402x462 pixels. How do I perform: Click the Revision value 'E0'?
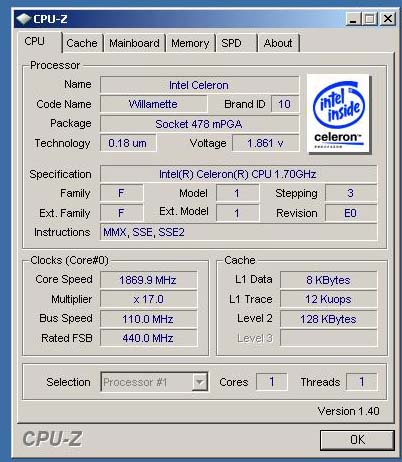(351, 213)
